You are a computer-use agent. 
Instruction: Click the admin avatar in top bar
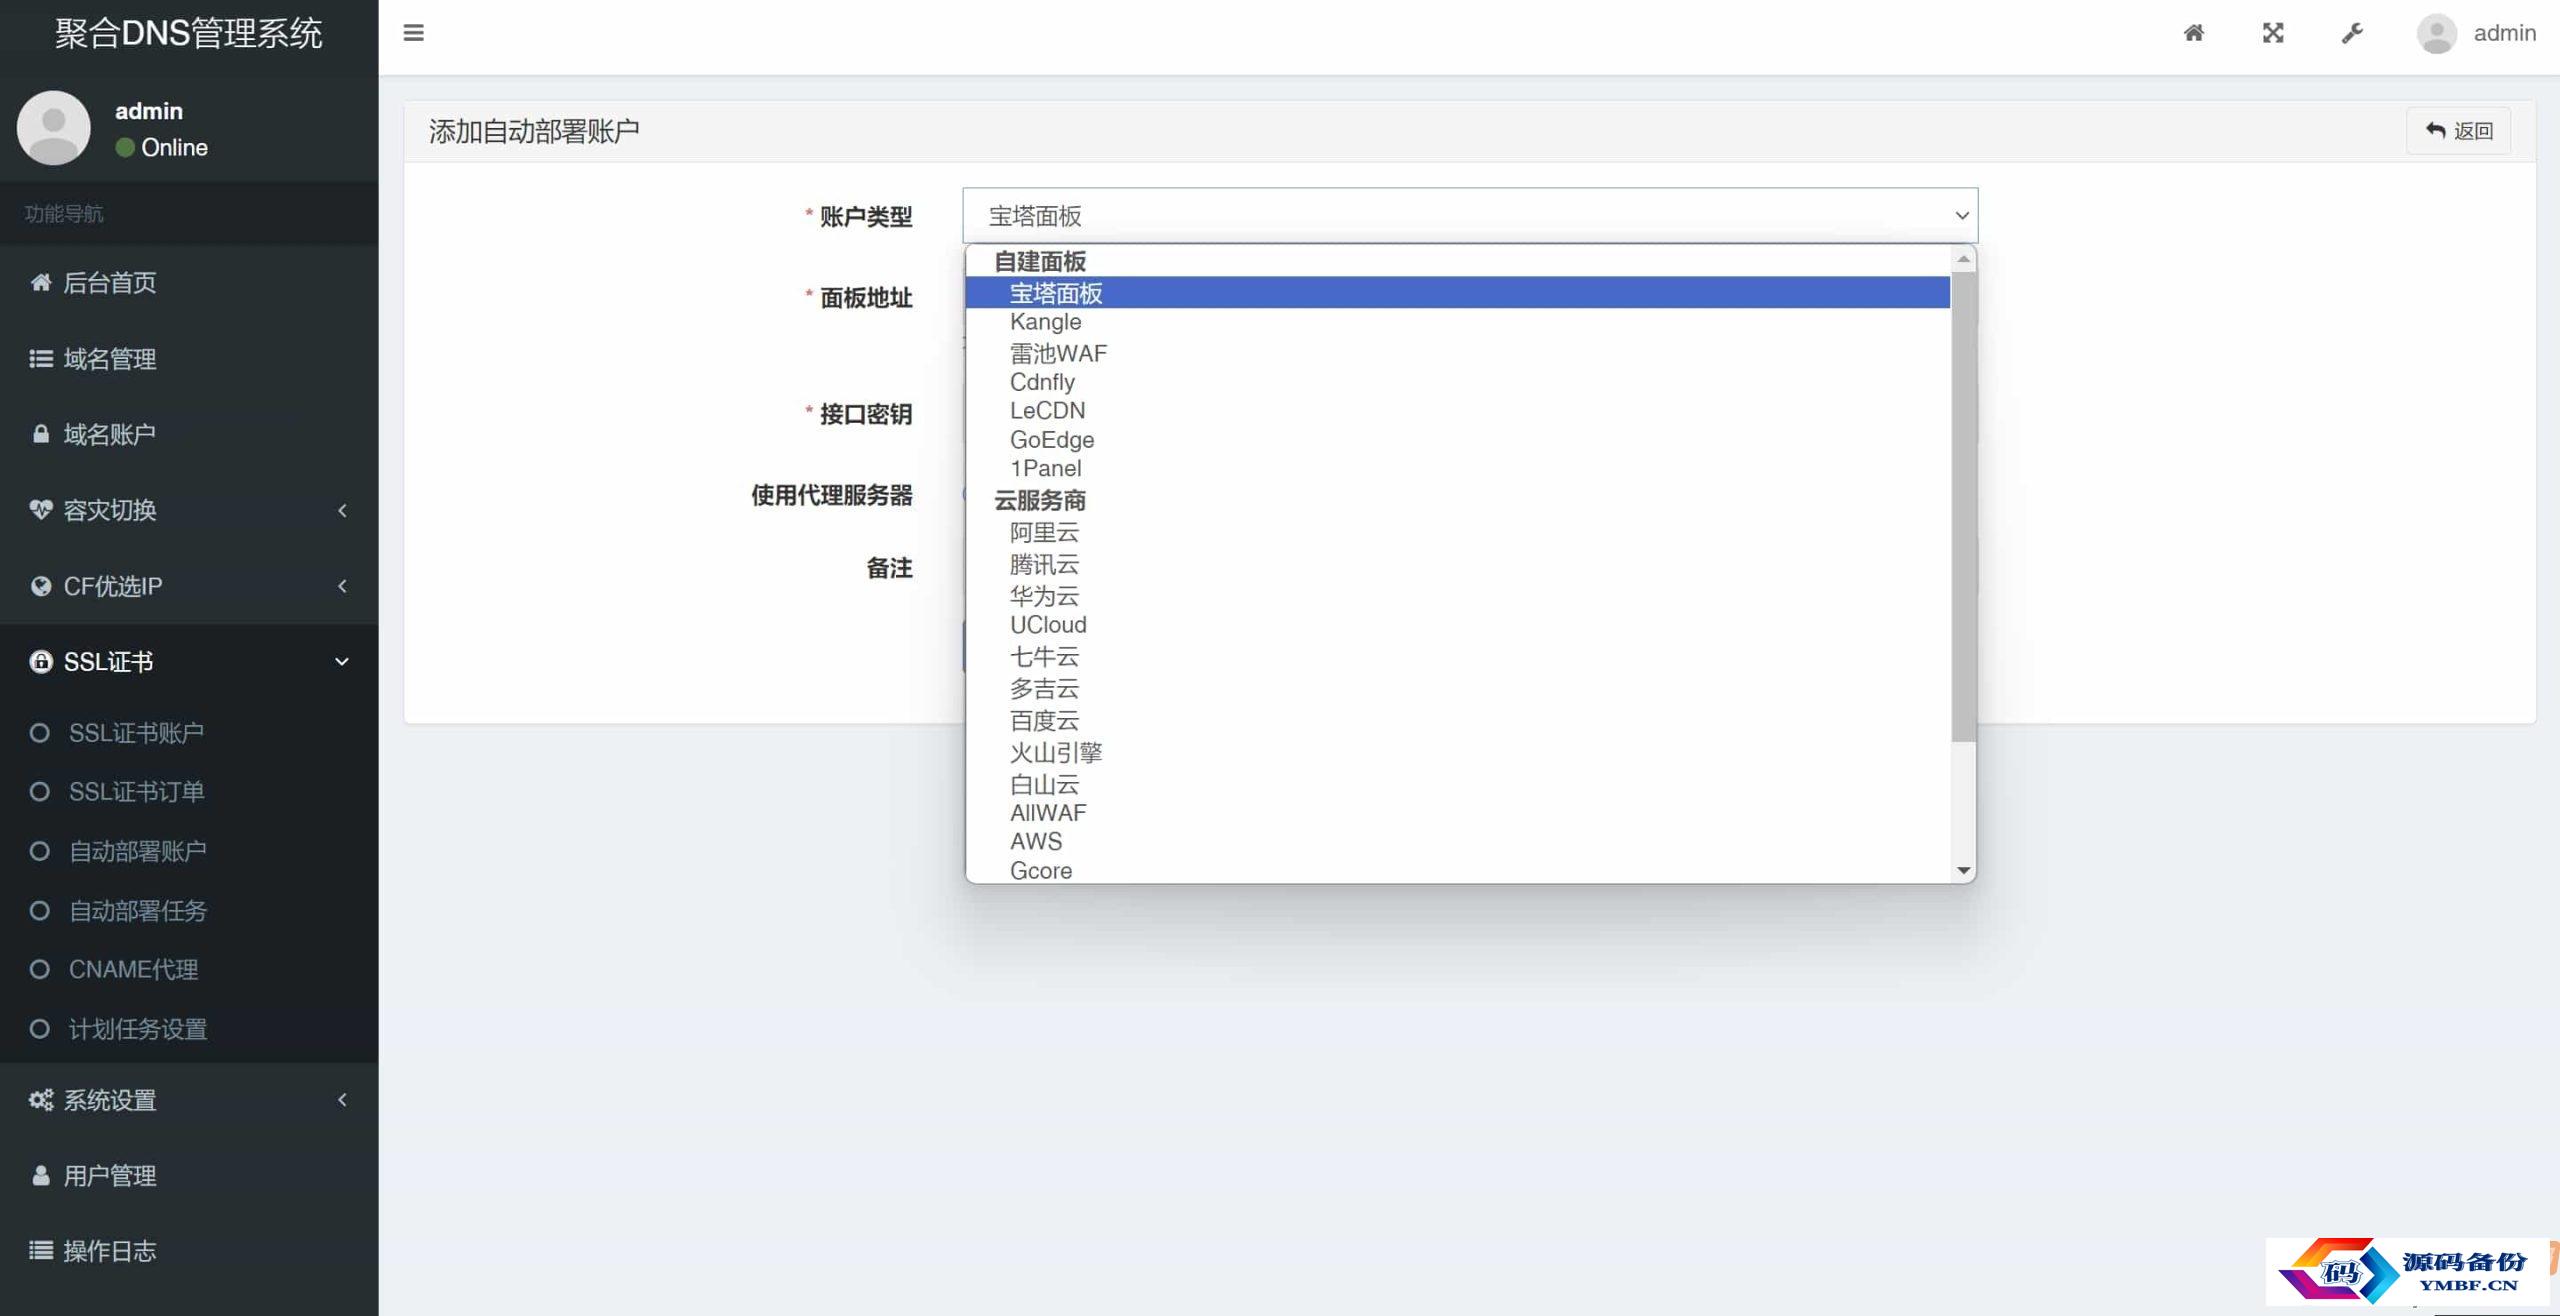point(2436,33)
